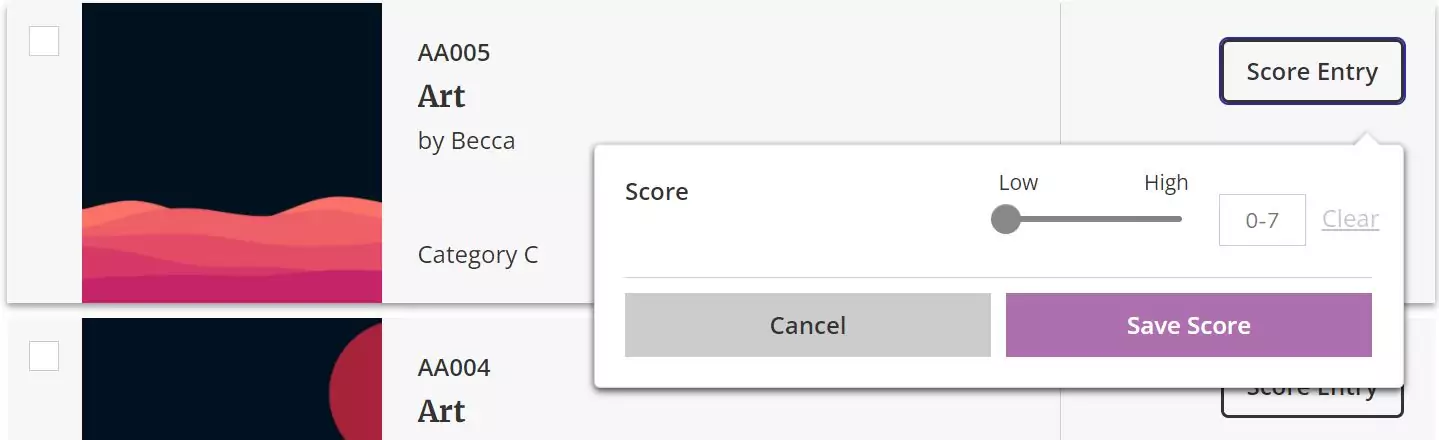
Task: Open the Art title of entry AA004
Action: [x=442, y=411]
